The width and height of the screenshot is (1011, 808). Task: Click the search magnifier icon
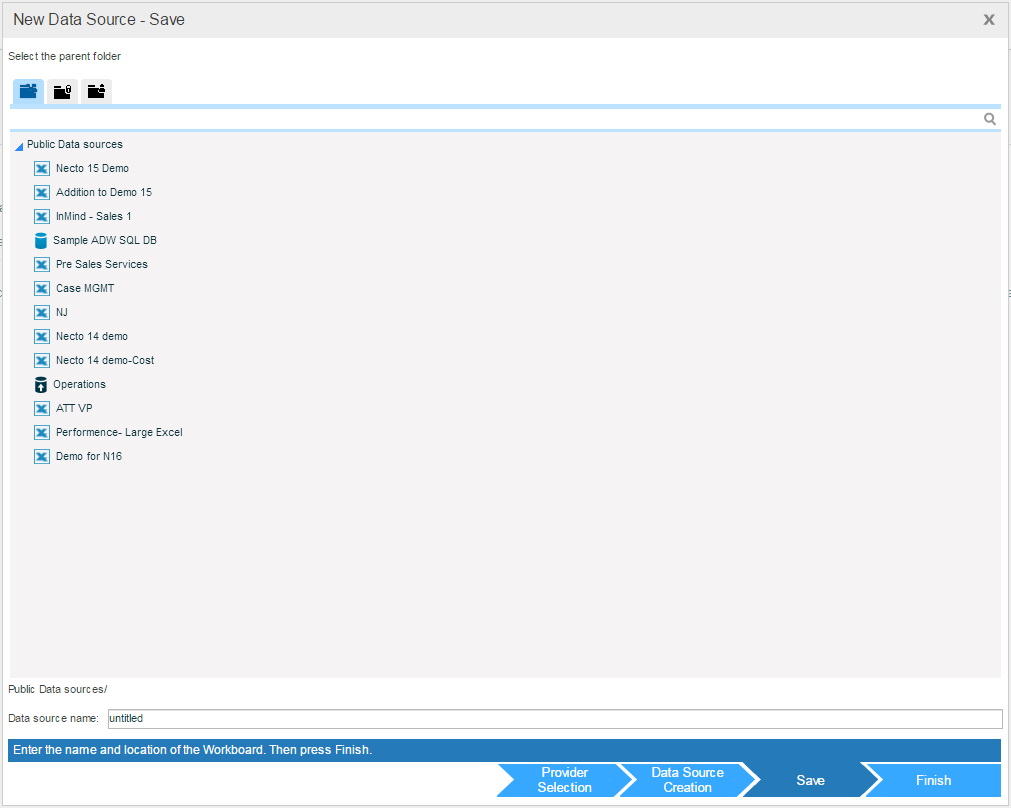click(x=989, y=119)
